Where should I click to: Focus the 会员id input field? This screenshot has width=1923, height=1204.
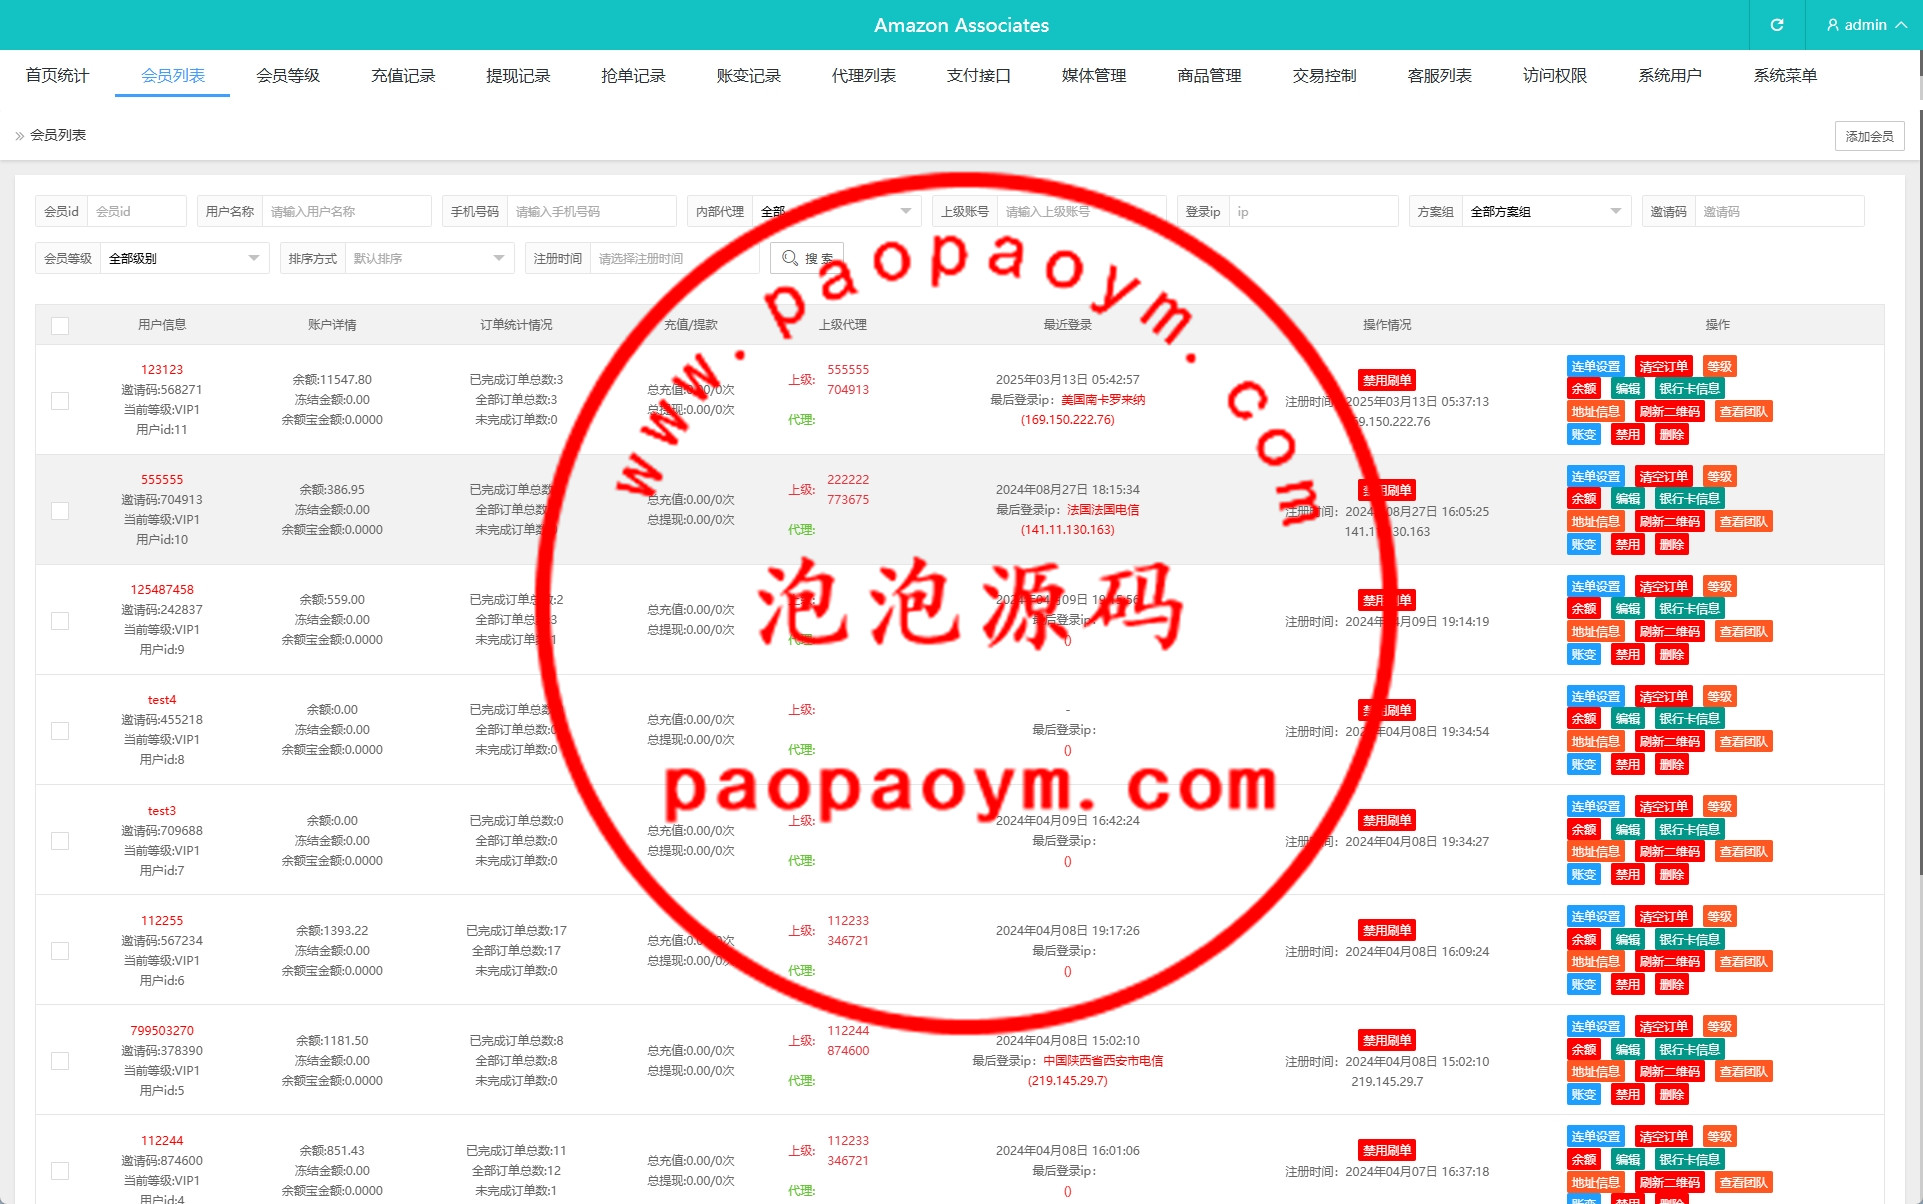coord(136,211)
